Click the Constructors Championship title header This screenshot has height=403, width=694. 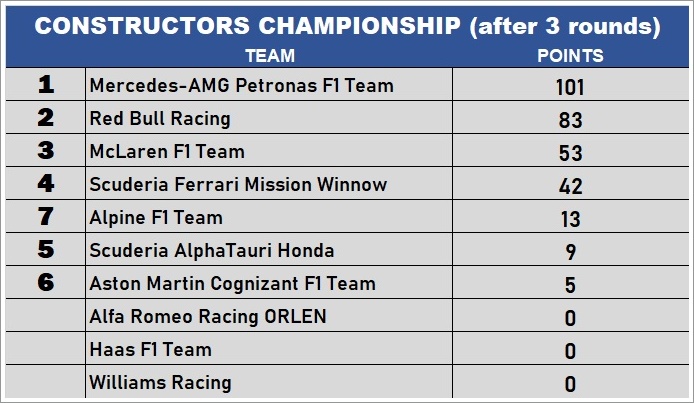(347, 26)
